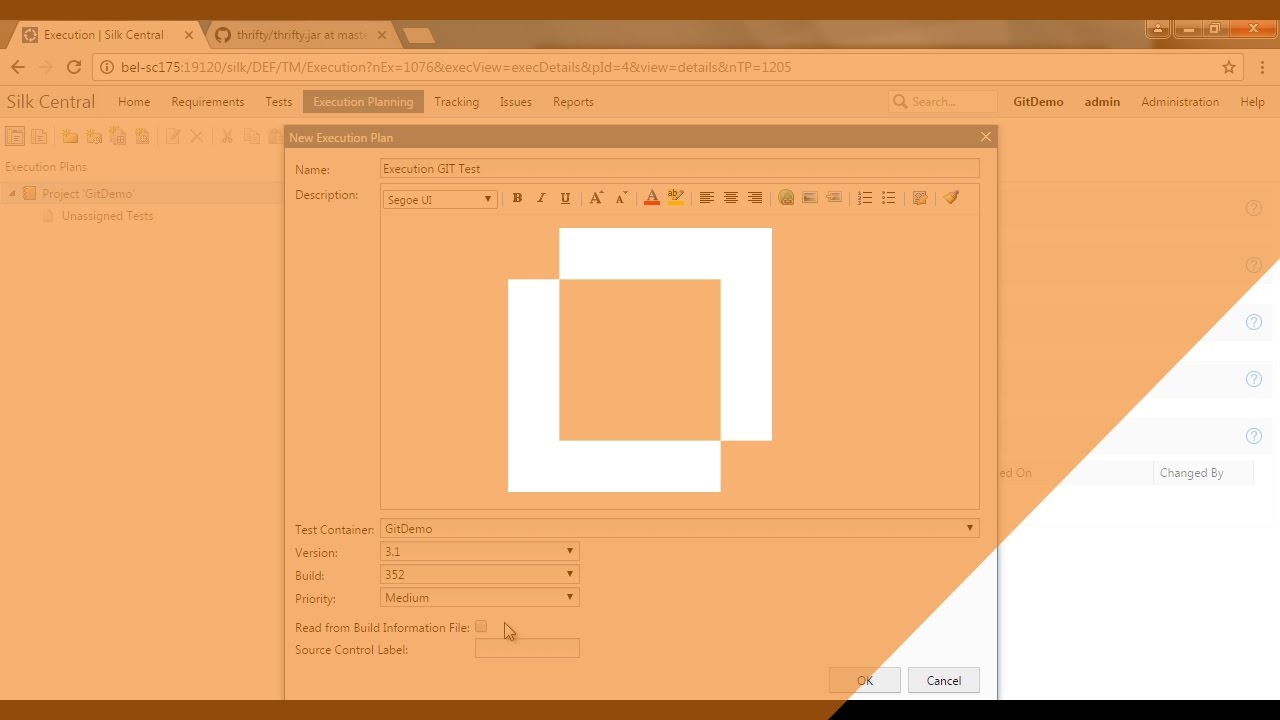Open the Administration link
This screenshot has width=1280, height=720.
pyautogui.click(x=1180, y=102)
